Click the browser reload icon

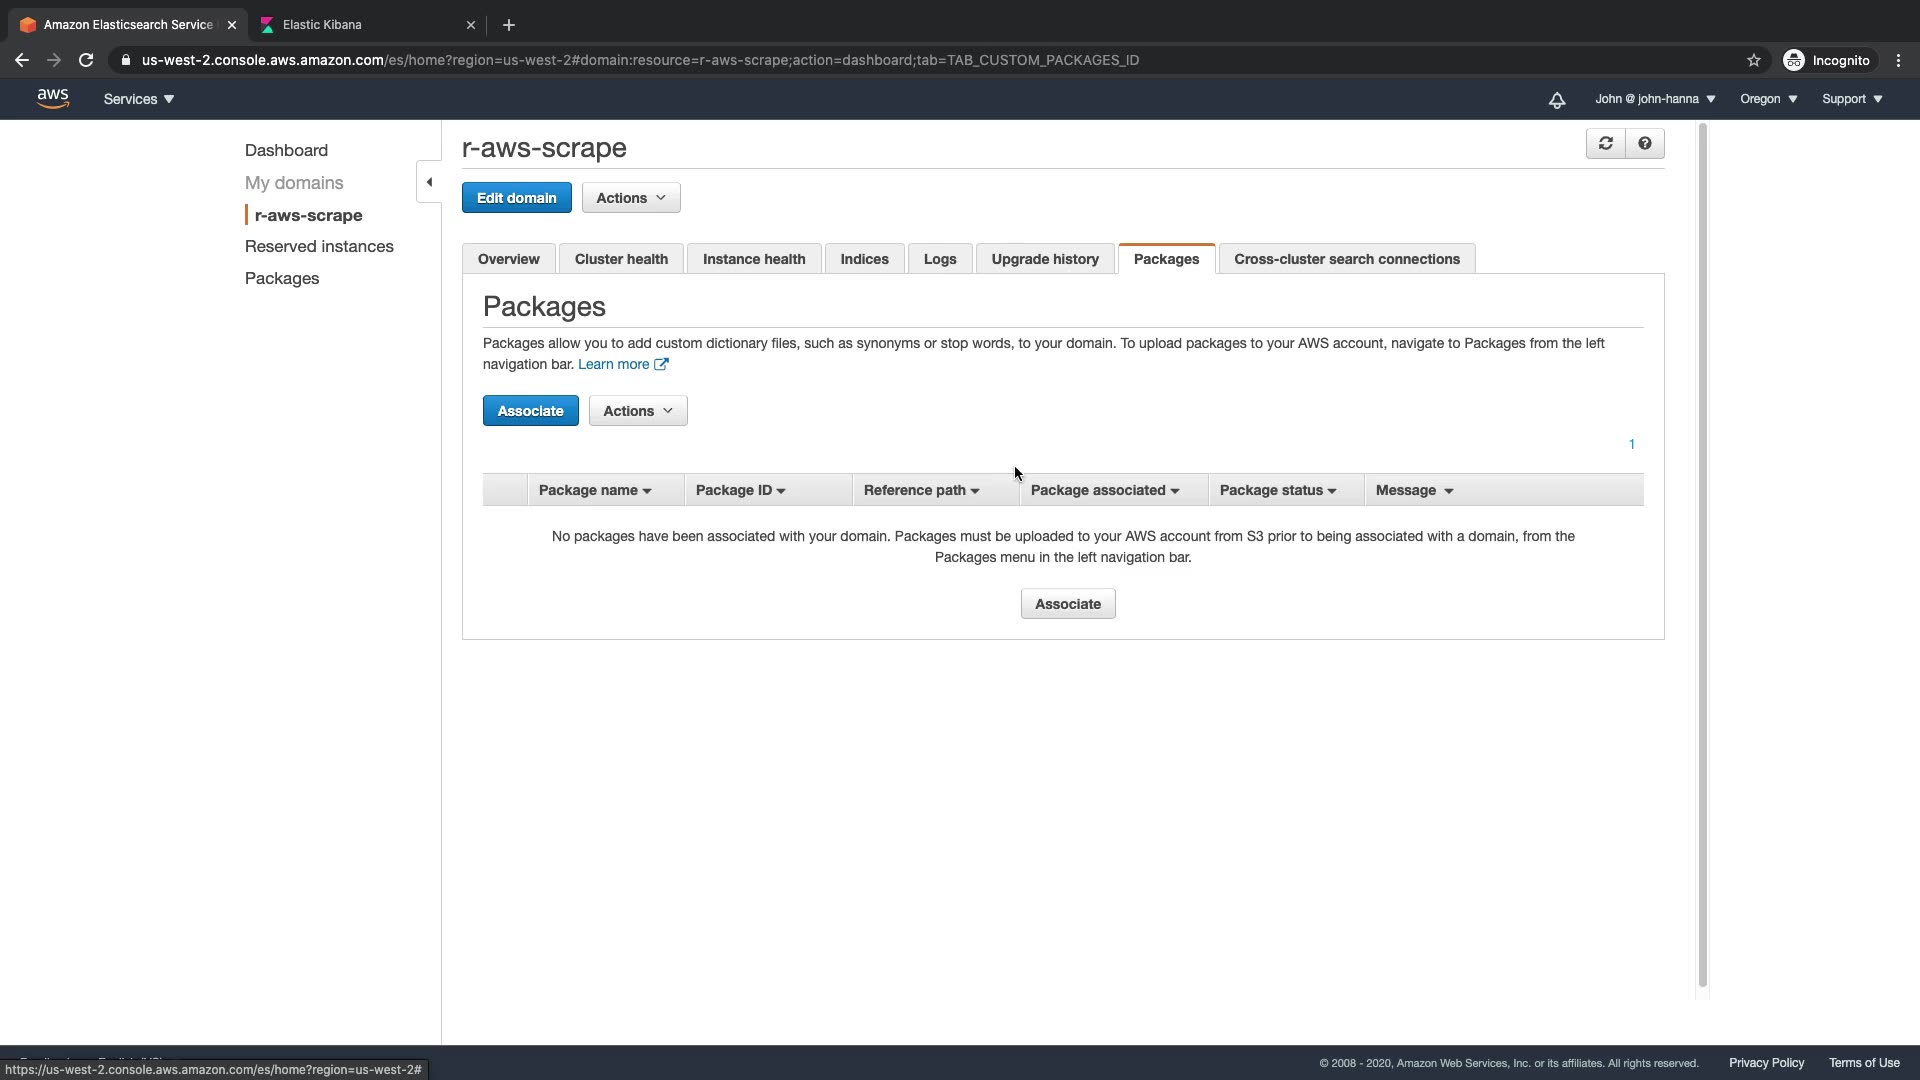[x=86, y=60]
